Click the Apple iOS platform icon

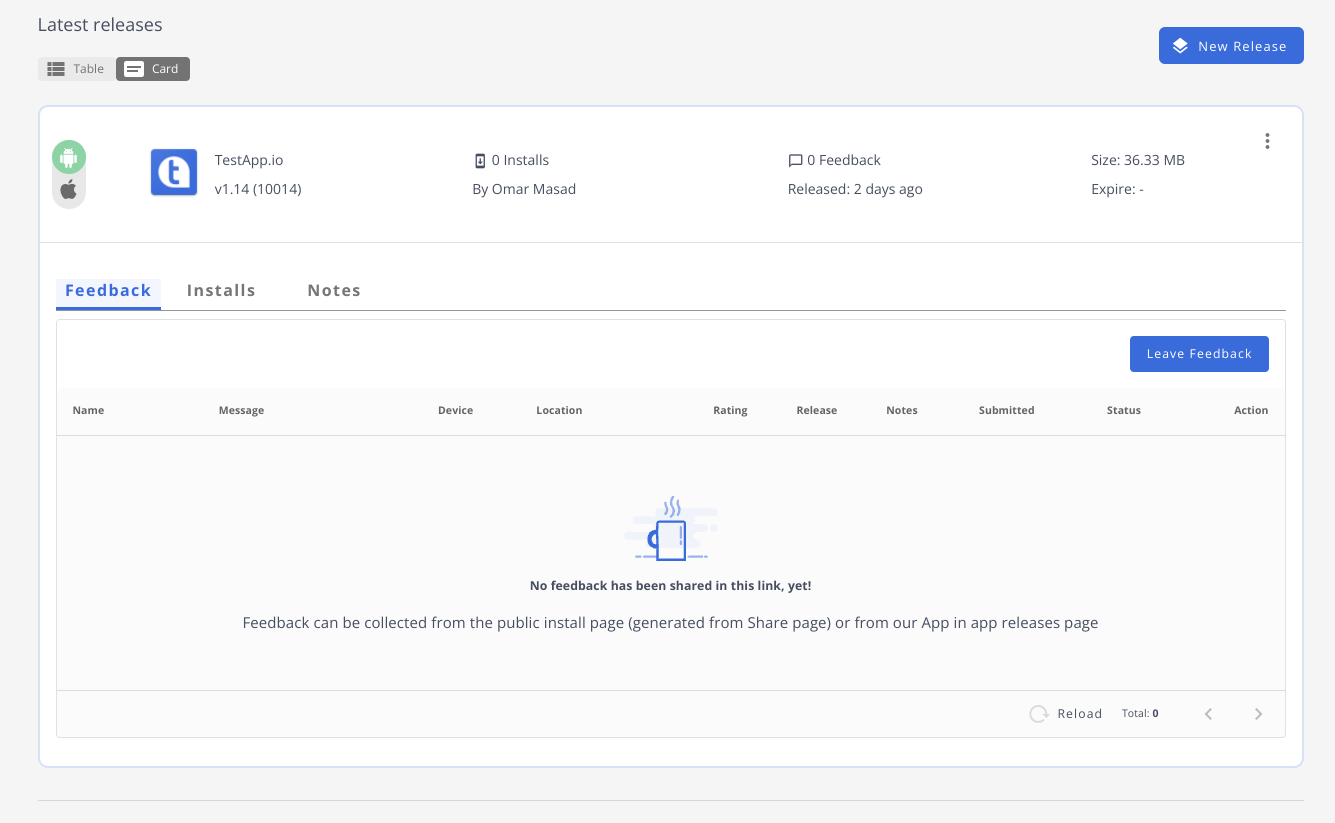point(69,190)
